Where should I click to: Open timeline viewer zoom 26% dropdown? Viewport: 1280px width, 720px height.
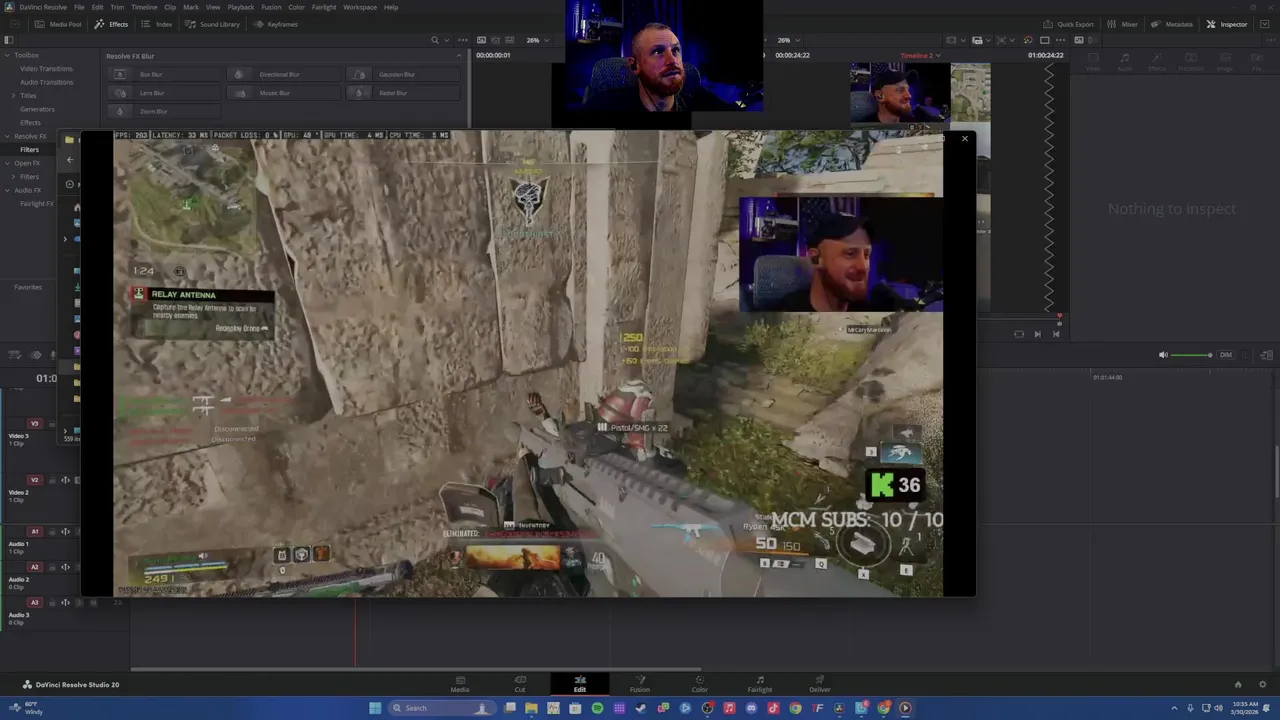[x=788, y=40]
